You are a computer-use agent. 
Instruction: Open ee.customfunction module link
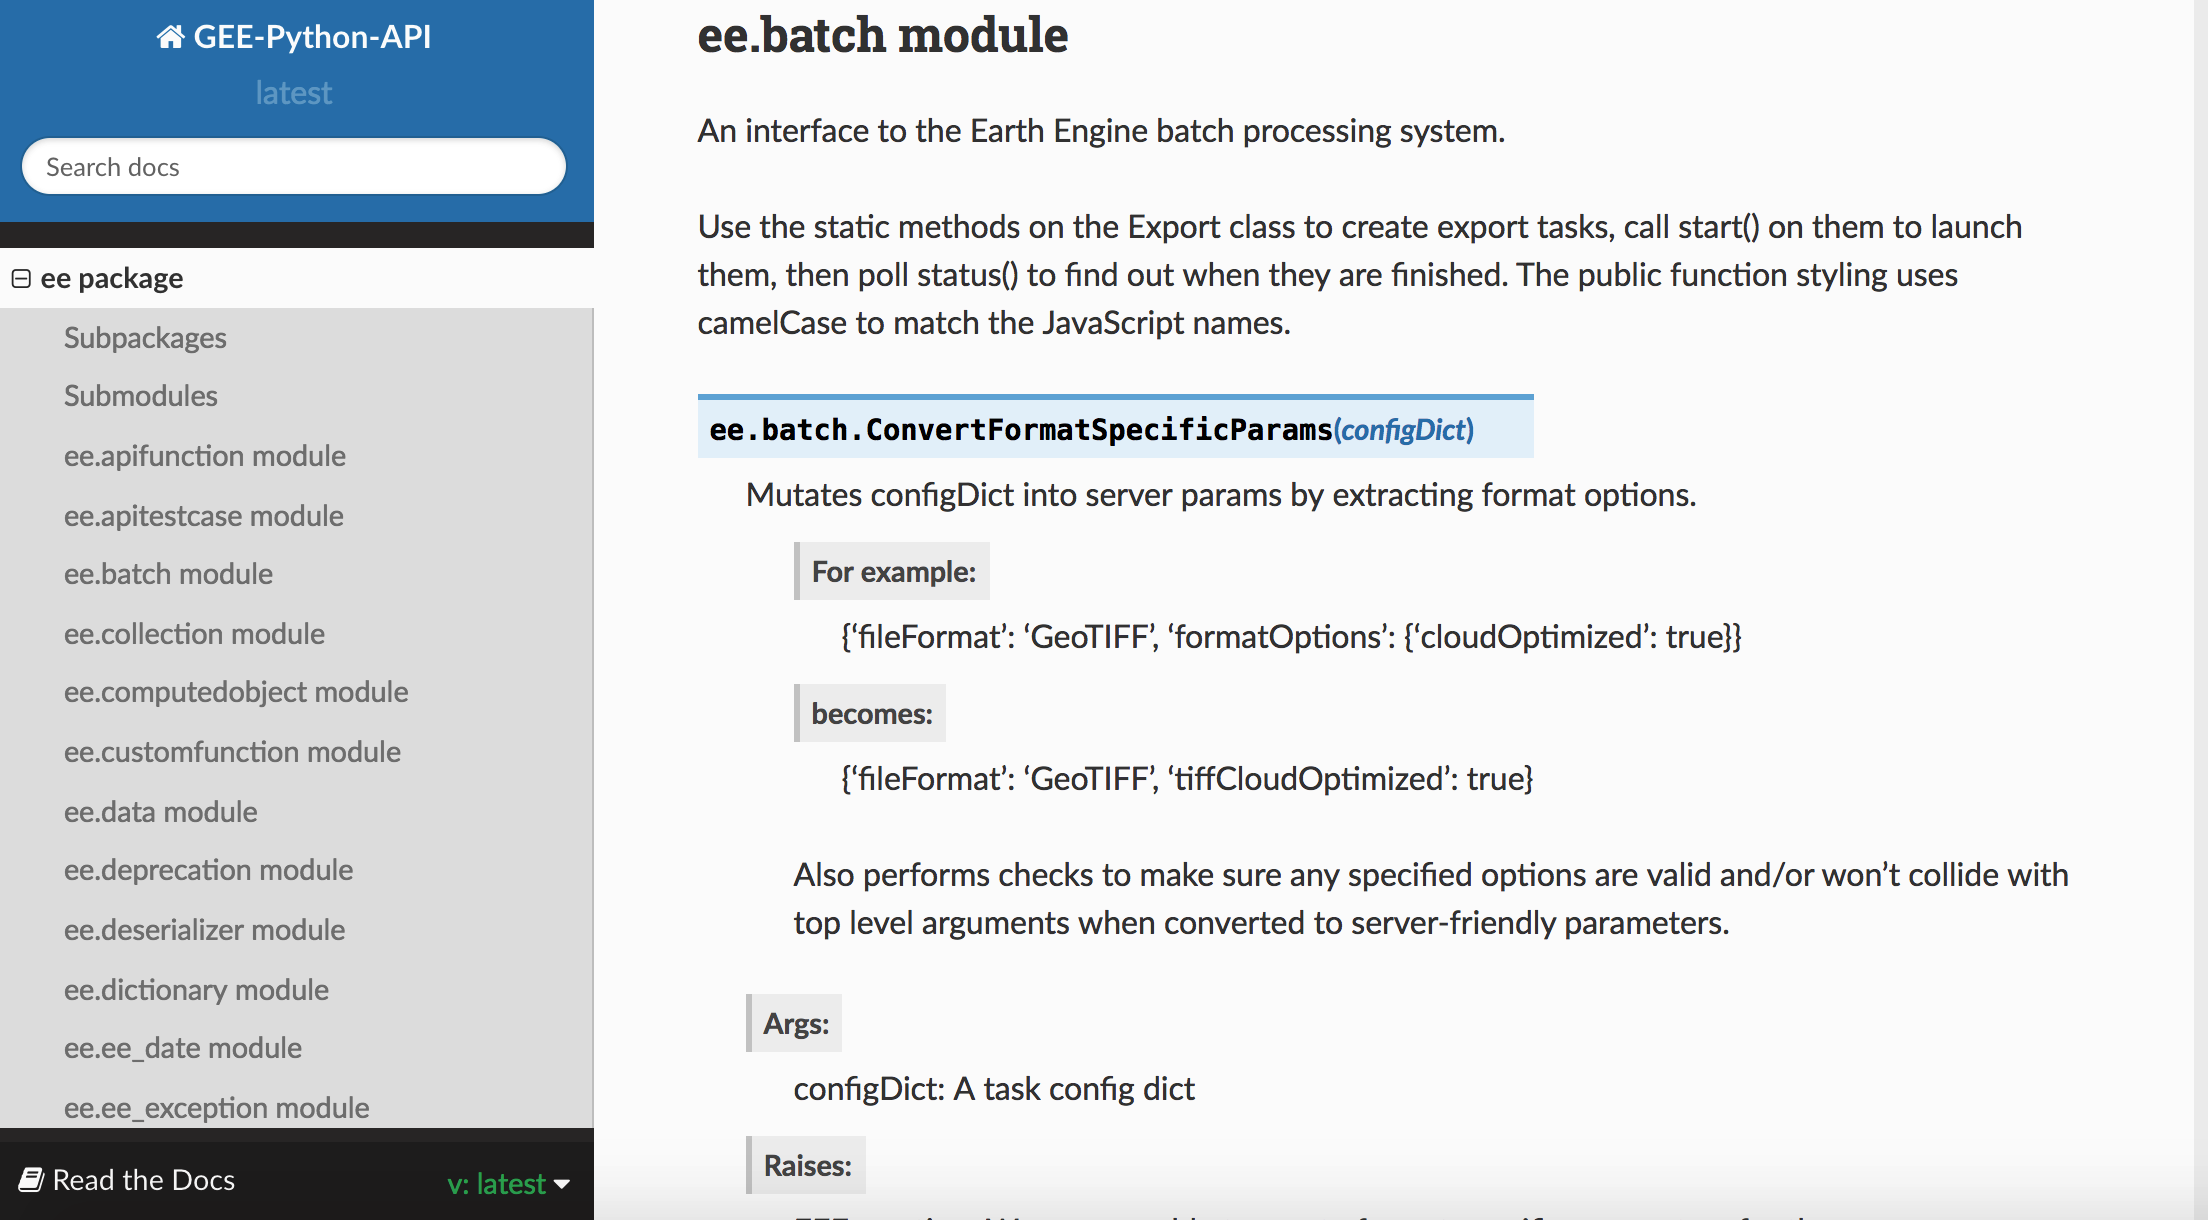[x=232, y=752]
